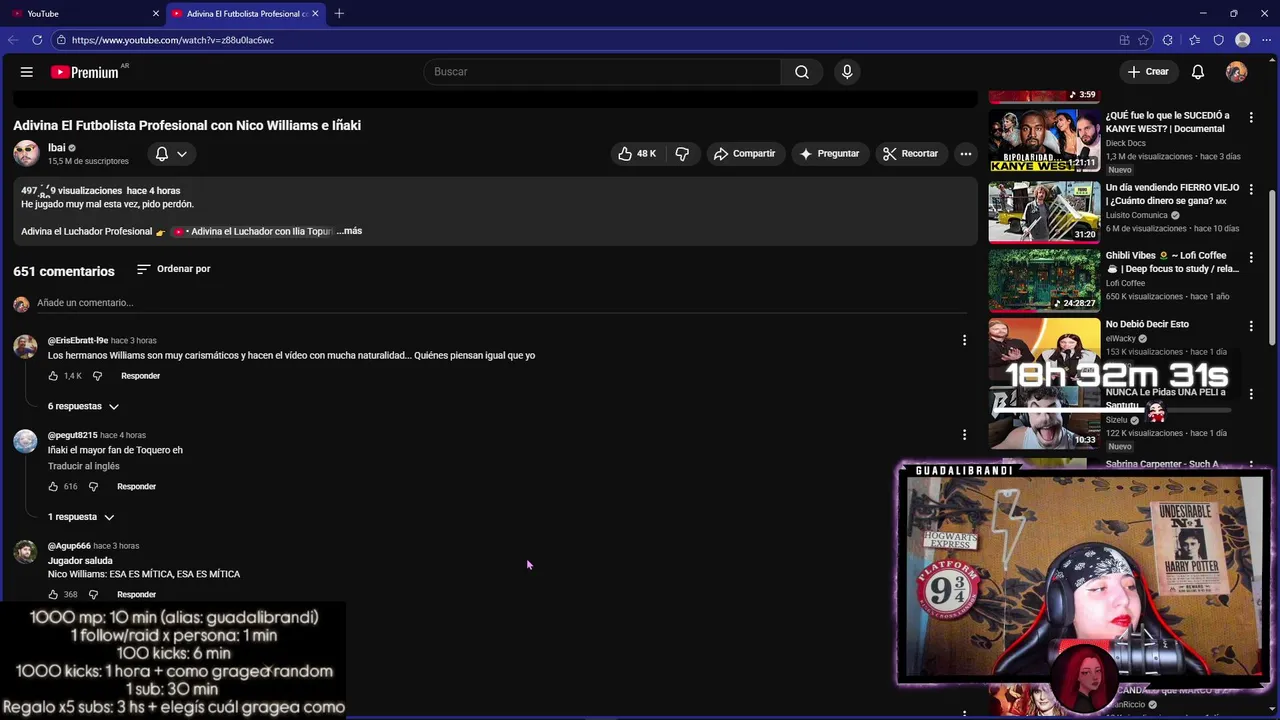Viewport: 1280px width, 720px height.
Task: Open @Agup666 commenter avatar
Action: [x=25, y=552]
